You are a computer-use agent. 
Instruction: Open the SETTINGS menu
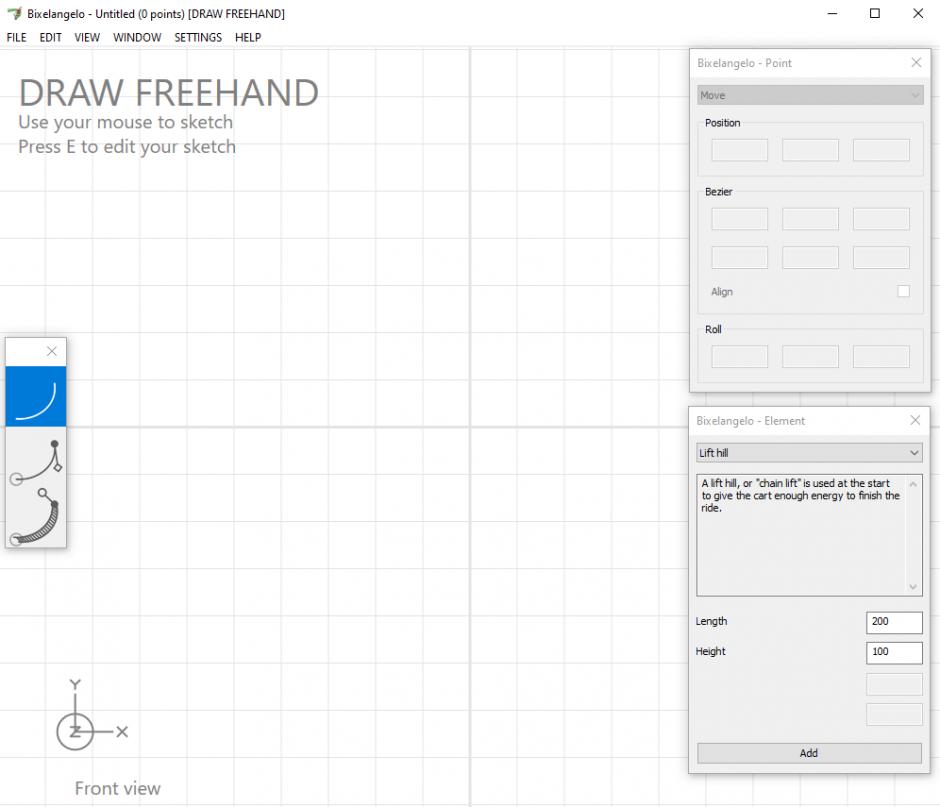coord(198,37)
